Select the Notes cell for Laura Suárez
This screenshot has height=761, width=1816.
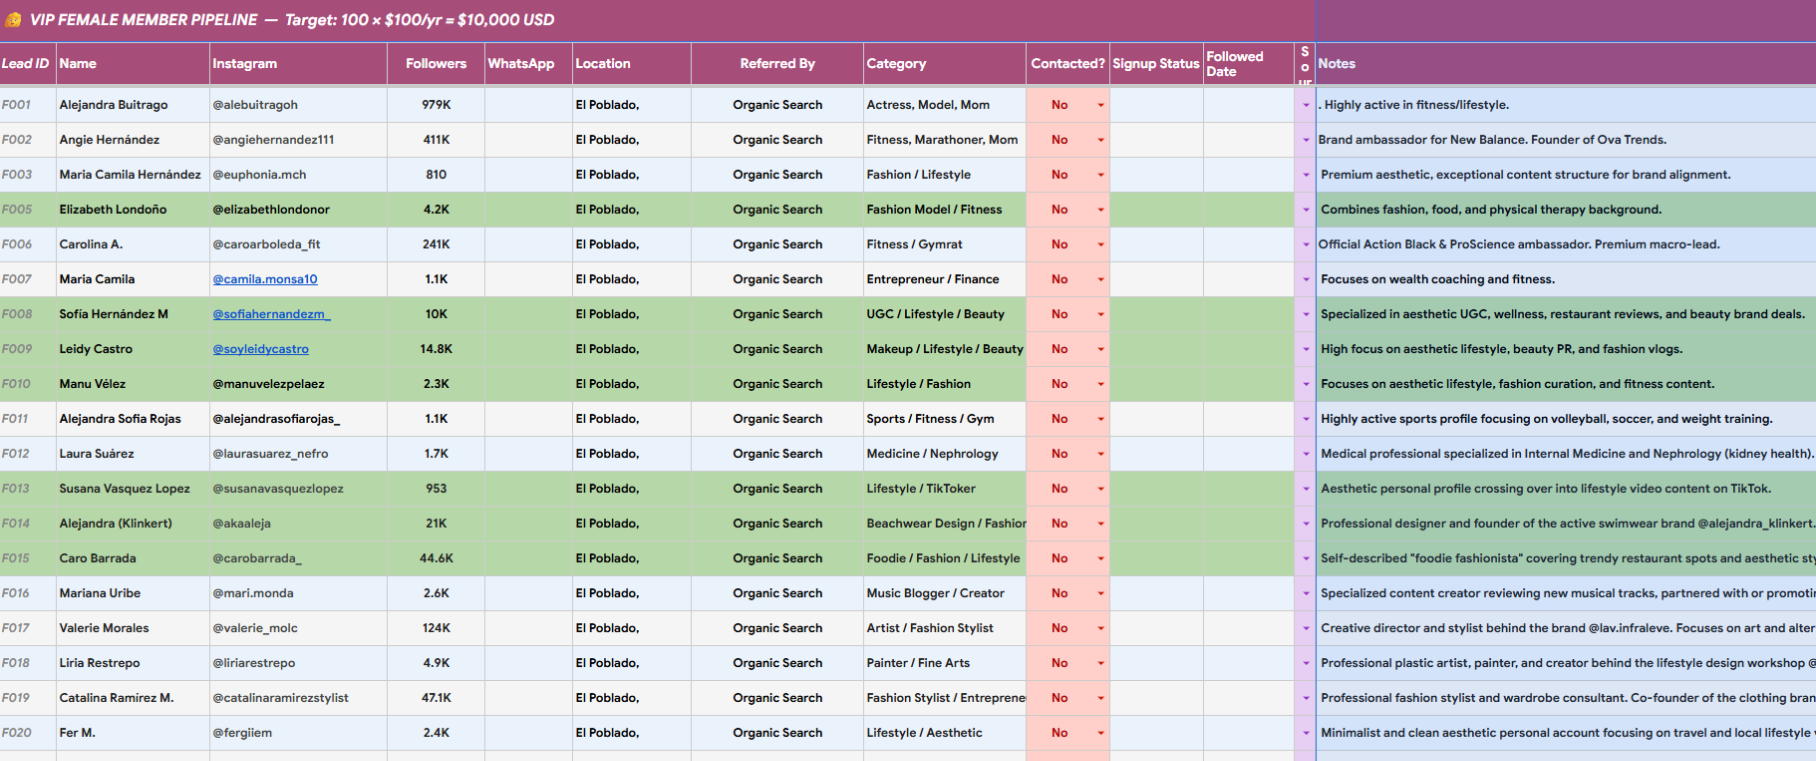click(1566, 454)
